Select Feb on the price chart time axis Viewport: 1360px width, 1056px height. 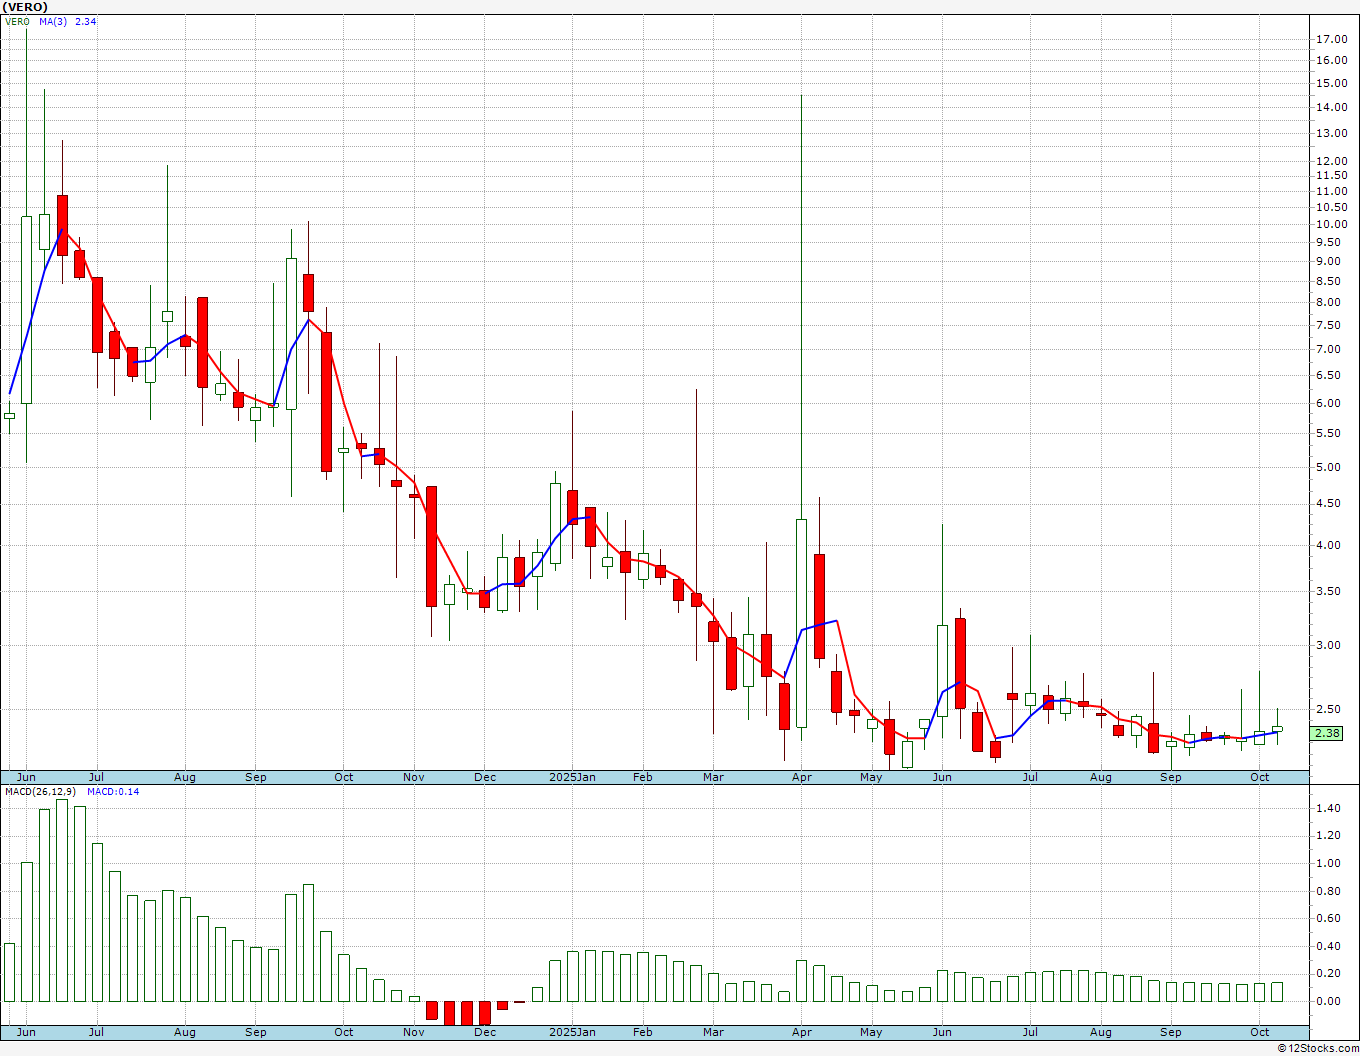point(642,777)
